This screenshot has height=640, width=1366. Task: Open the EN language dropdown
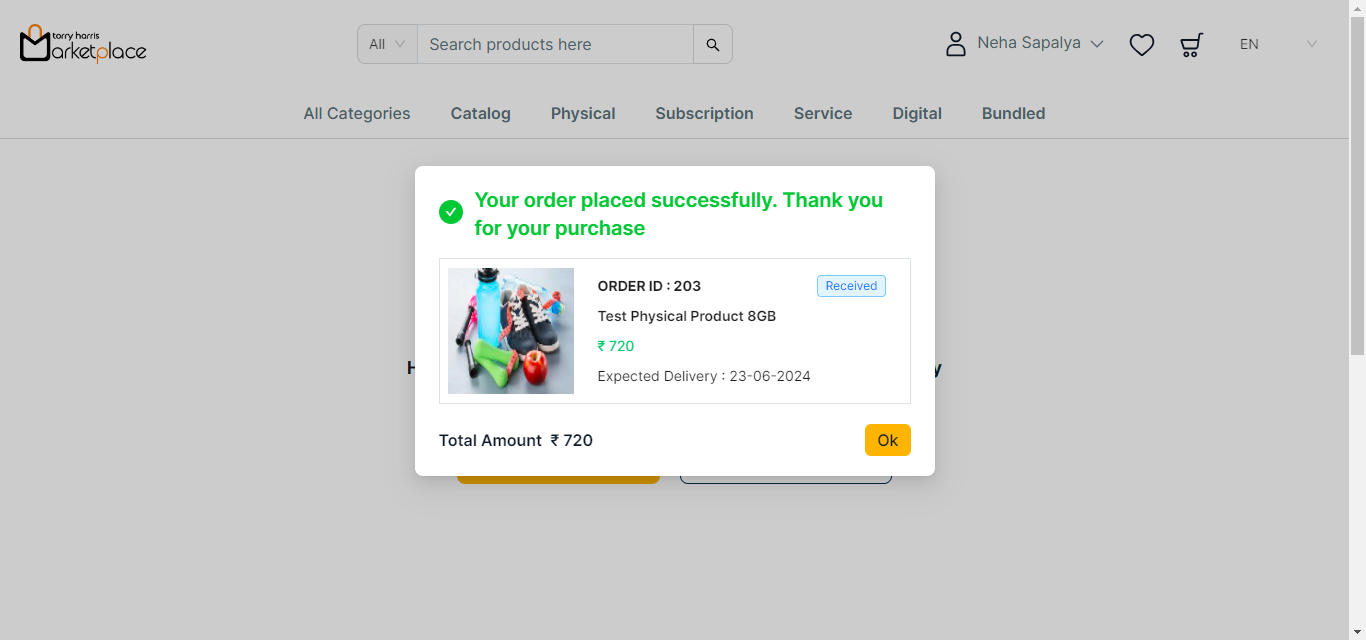coord(1277,44)
